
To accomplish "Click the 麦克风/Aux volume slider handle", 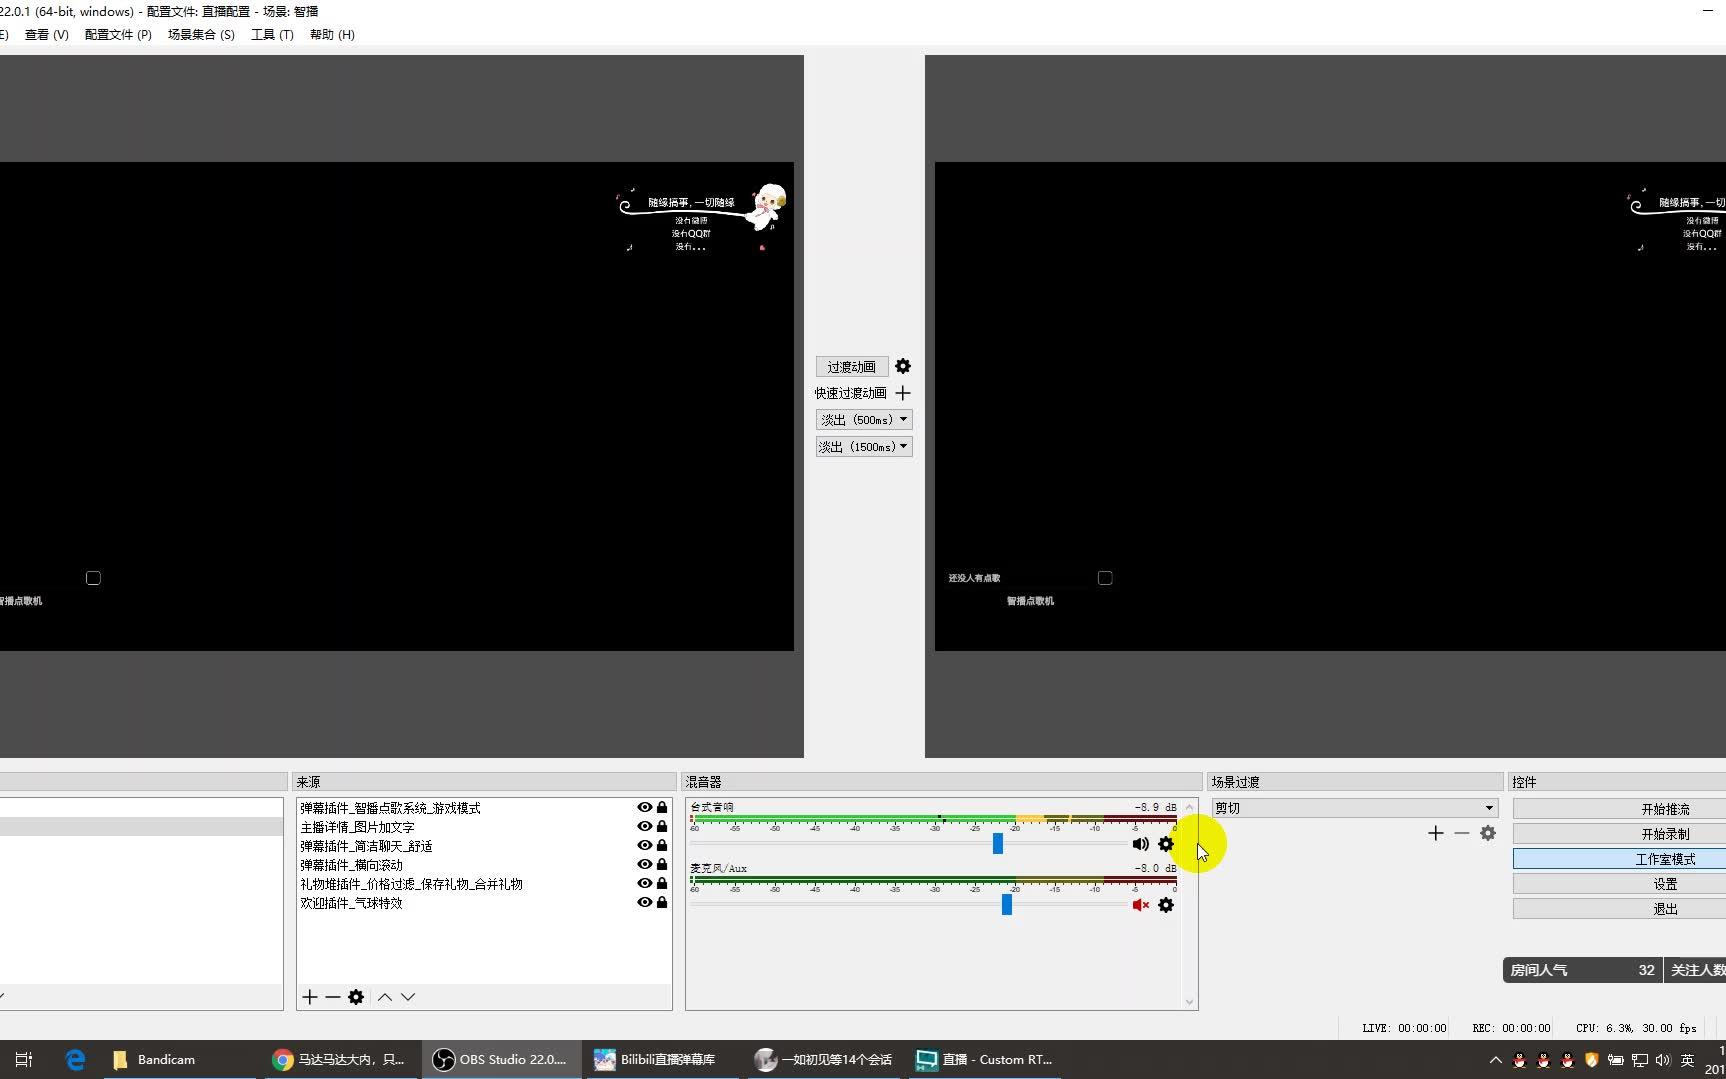I will [1007, 905].
